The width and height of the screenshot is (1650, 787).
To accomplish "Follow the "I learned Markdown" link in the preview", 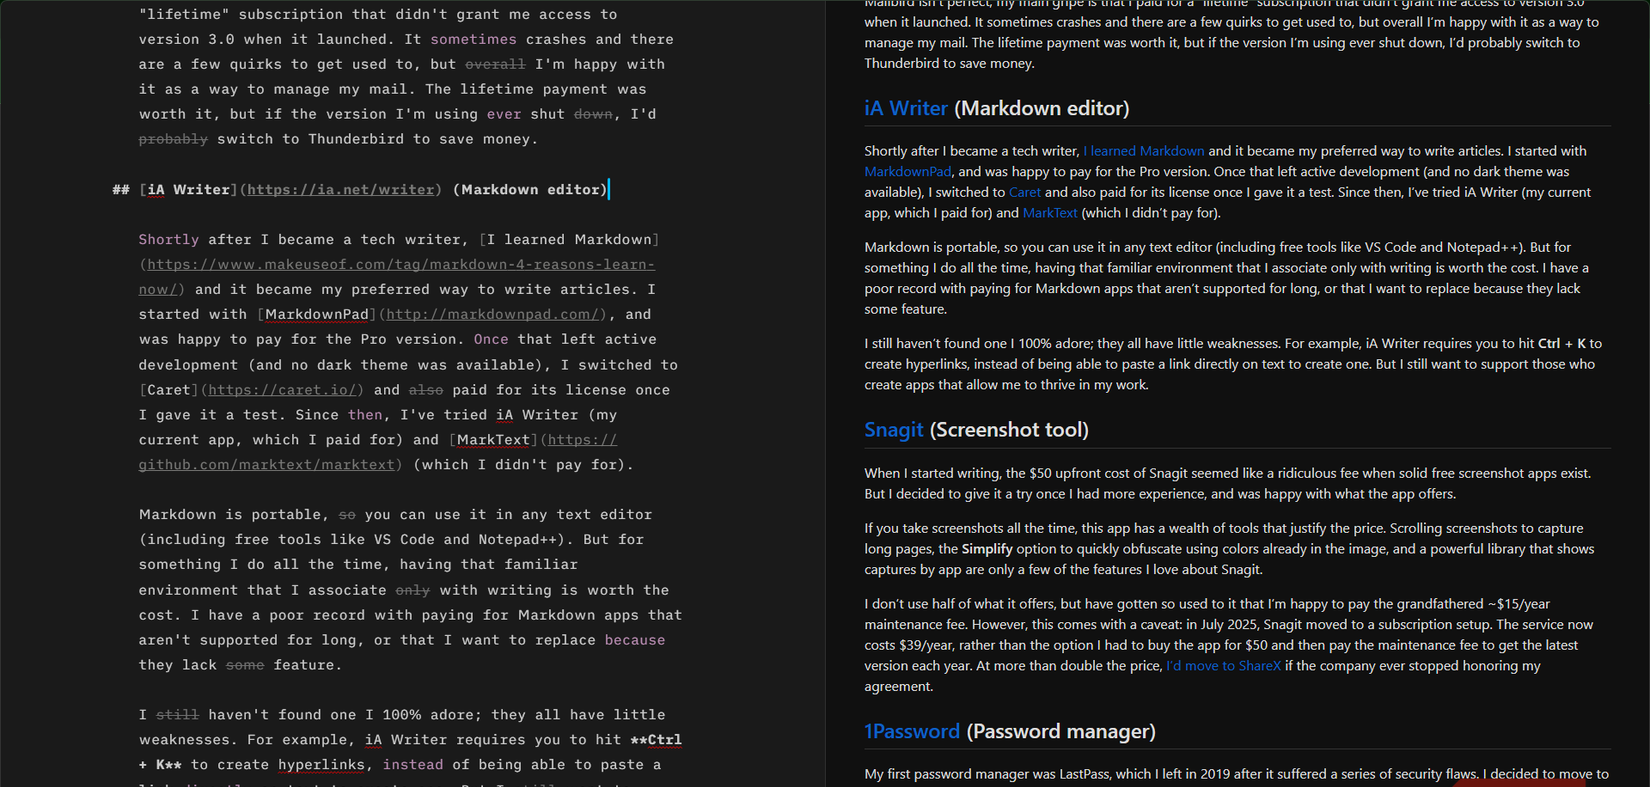I will pos(1144,151).
